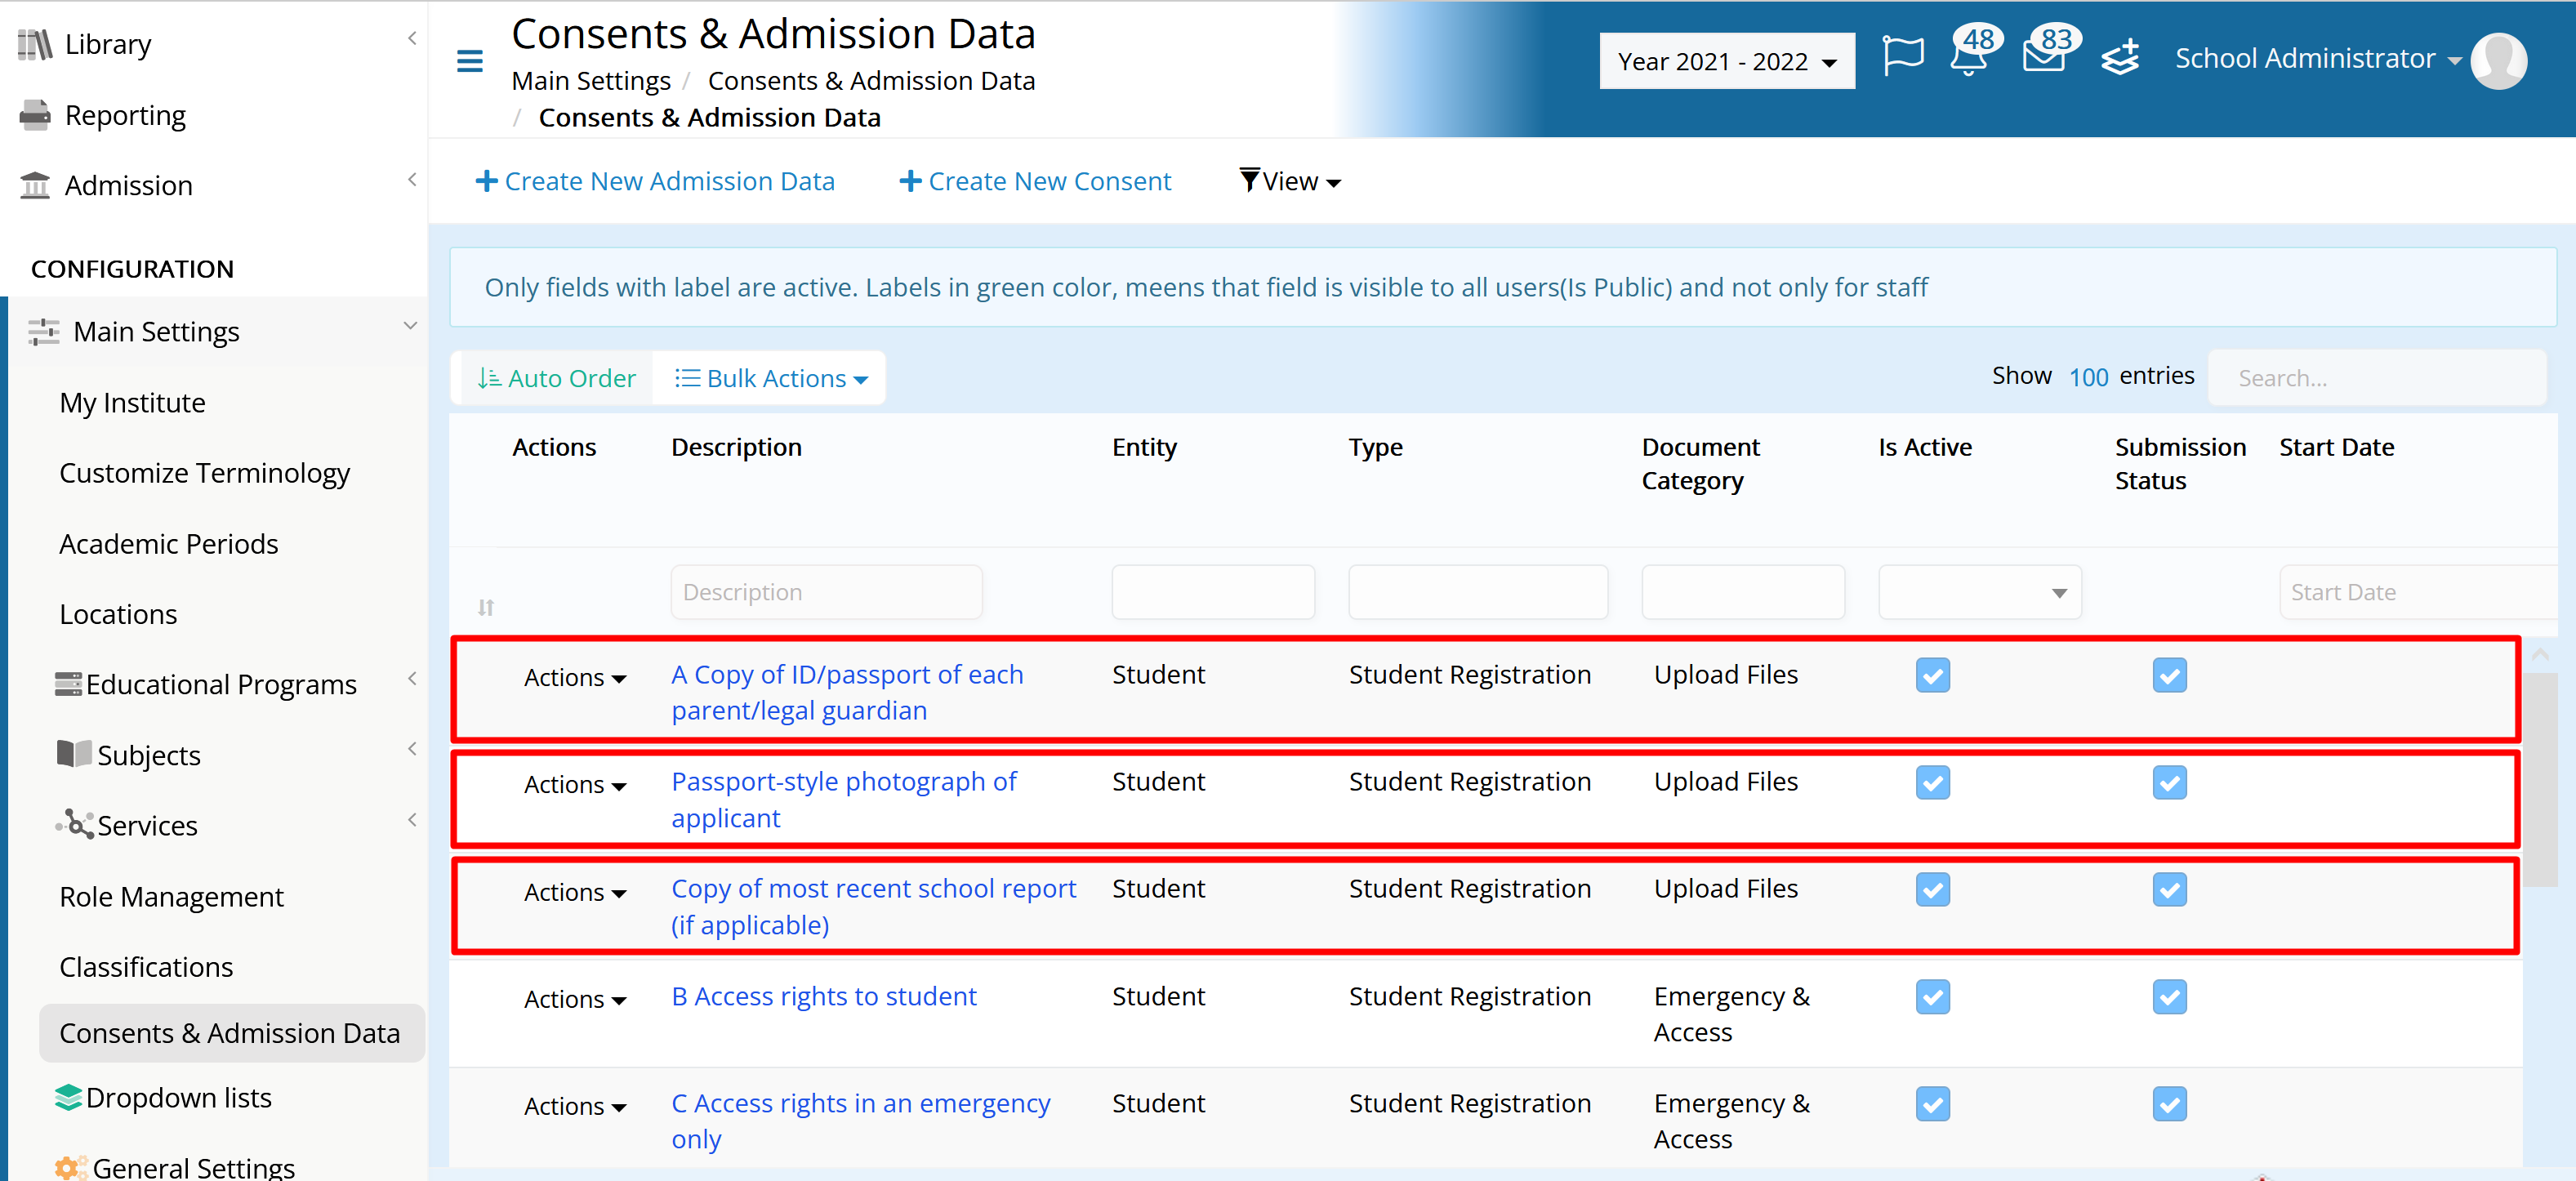Click the Reporting printer icon
This screenshot has height=1181, width=2576.
tap(35, 115)
